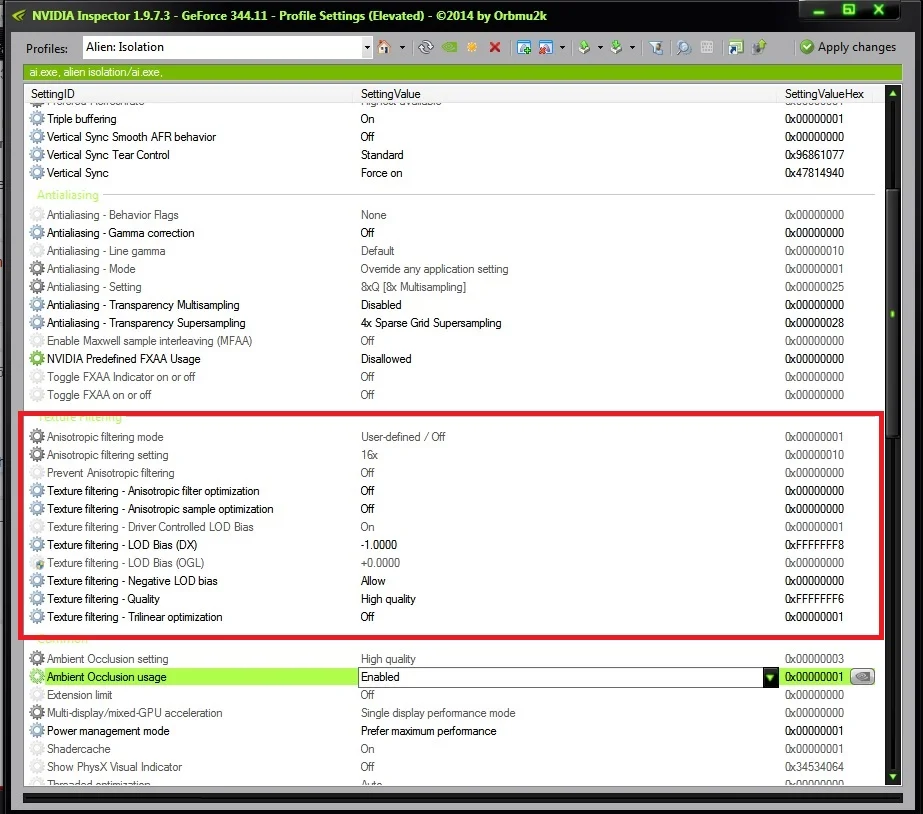Click the scrollbar down arrow of settings list

coord(893,777)
